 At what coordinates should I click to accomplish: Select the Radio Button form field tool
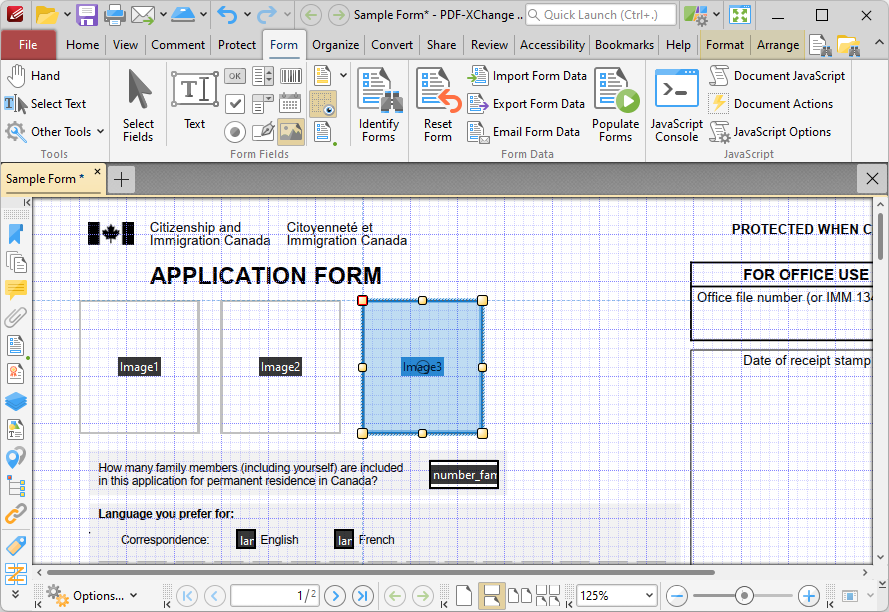[x=235, y=132]
